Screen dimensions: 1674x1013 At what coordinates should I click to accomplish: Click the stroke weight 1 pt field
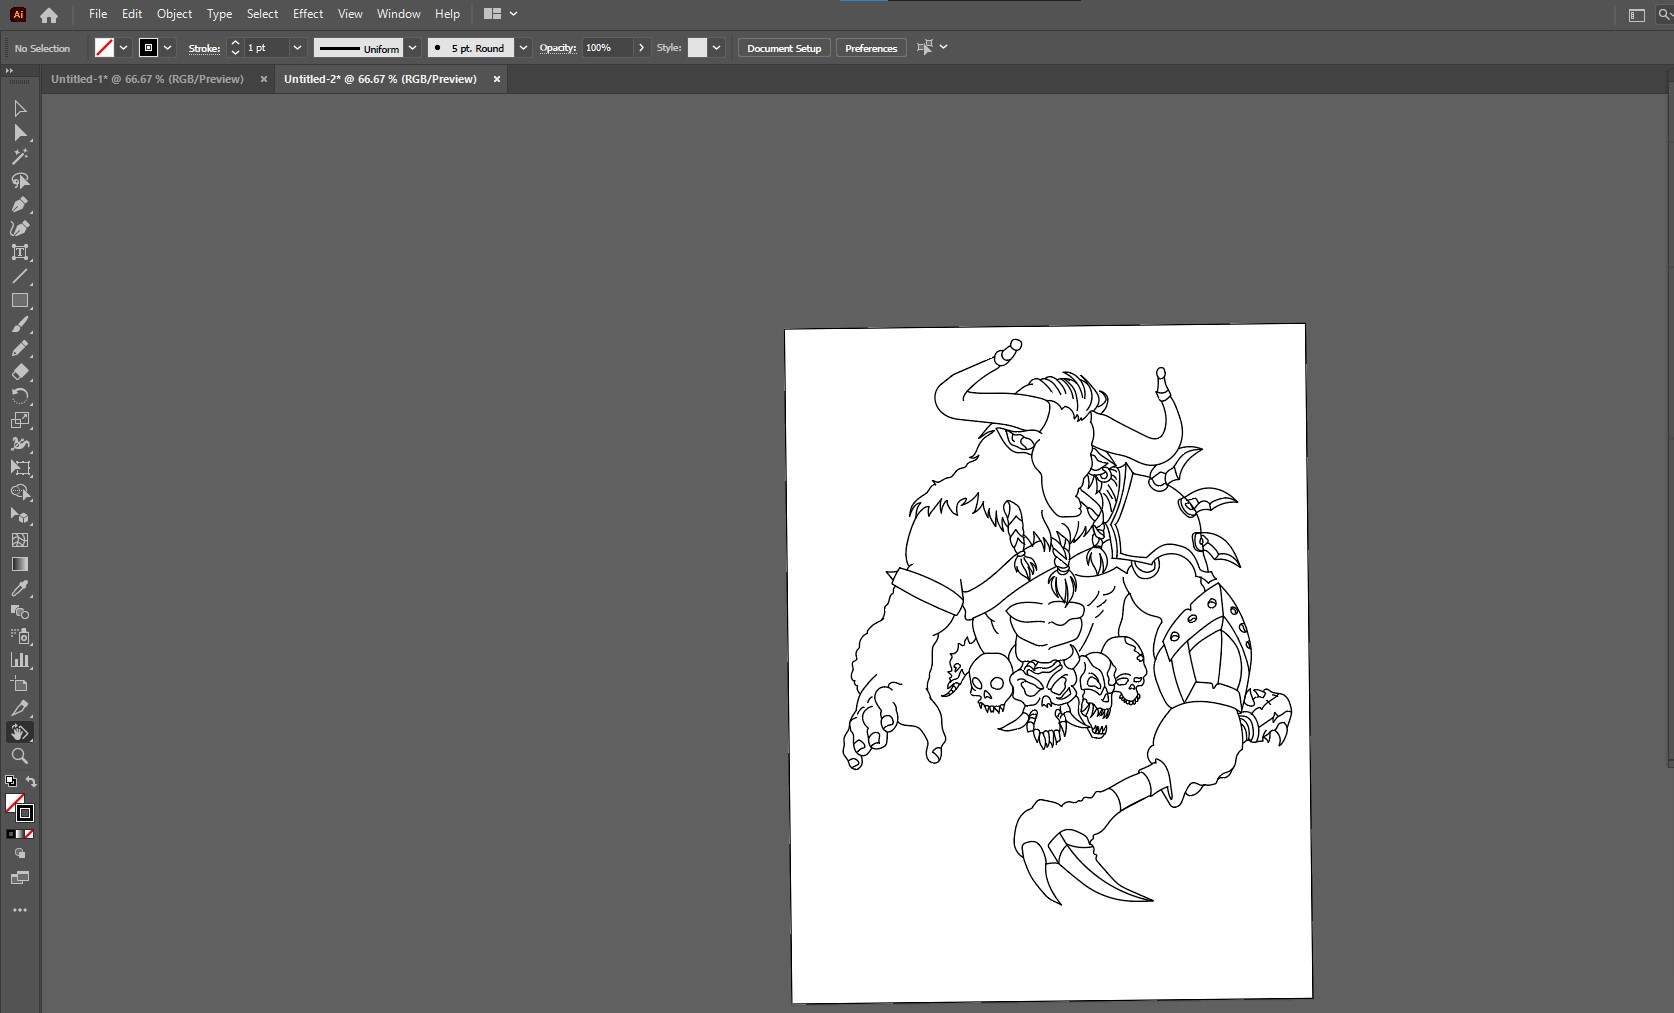point(266,48)
